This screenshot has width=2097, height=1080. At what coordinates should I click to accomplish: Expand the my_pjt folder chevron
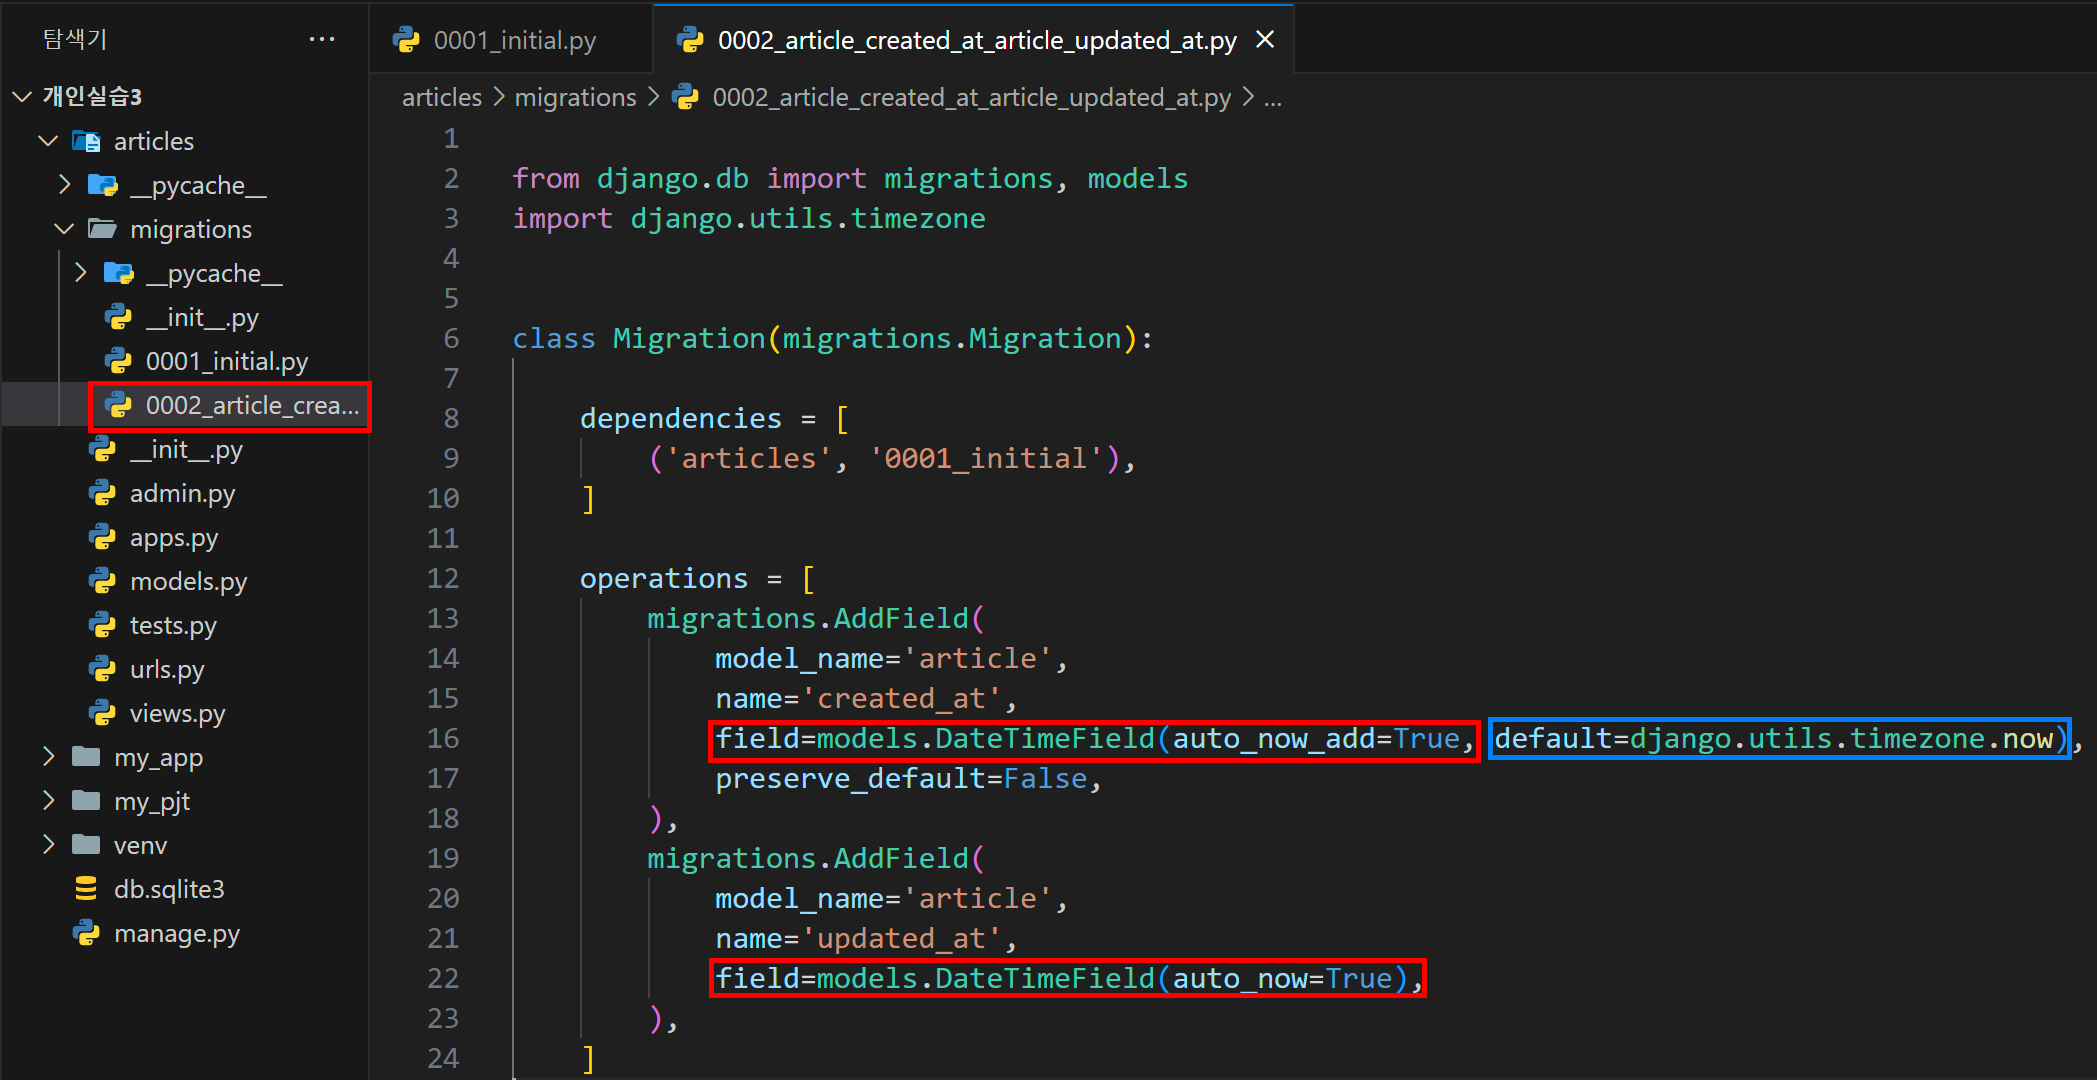(x=48, y=801)
